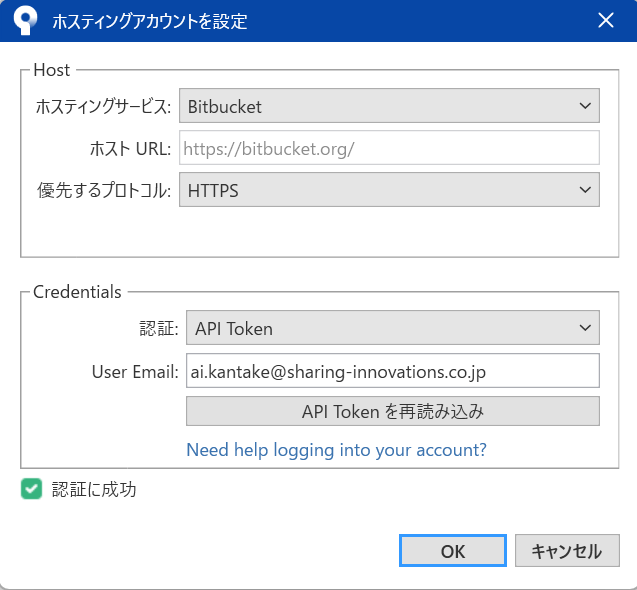Click the User Email label
The width and height of the screenshot is (637, 590).
point(135,372)
